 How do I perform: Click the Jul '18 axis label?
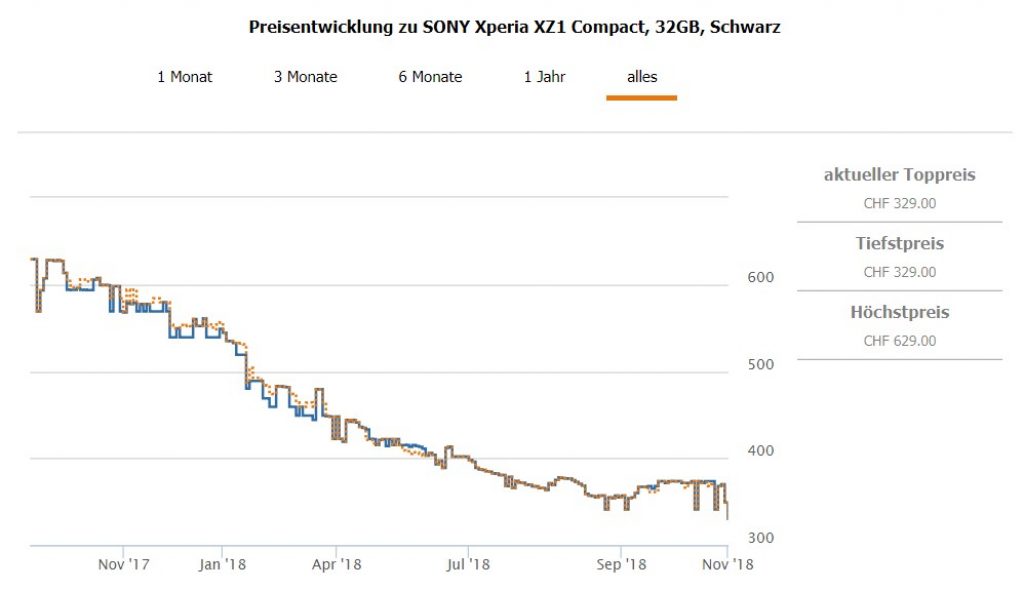click(469, 565)
